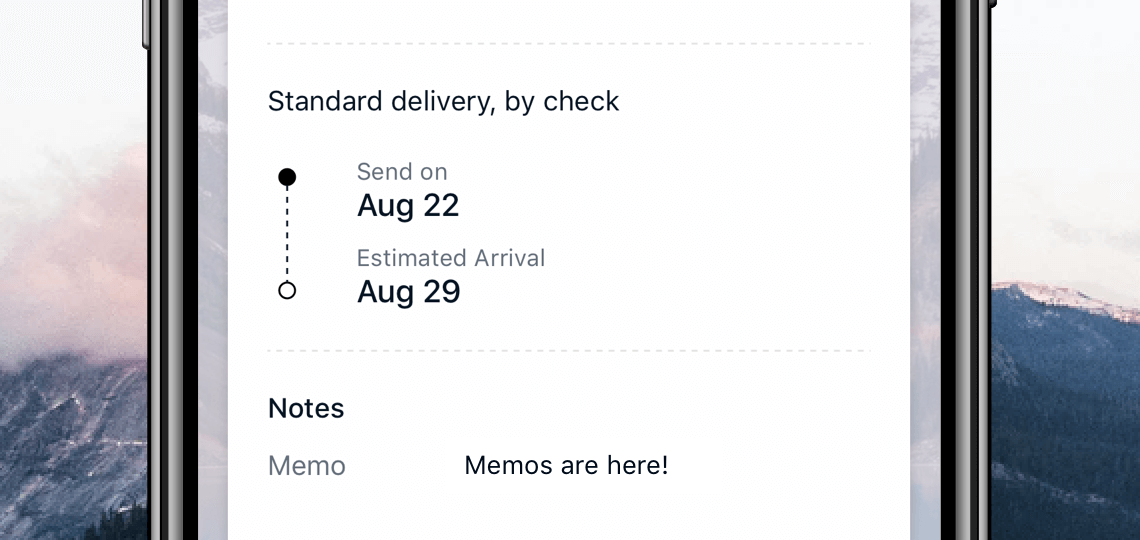The width and height of the screenshot is (1140, 540).
Task: Click the "Send on" label
Action: (402, 172)
